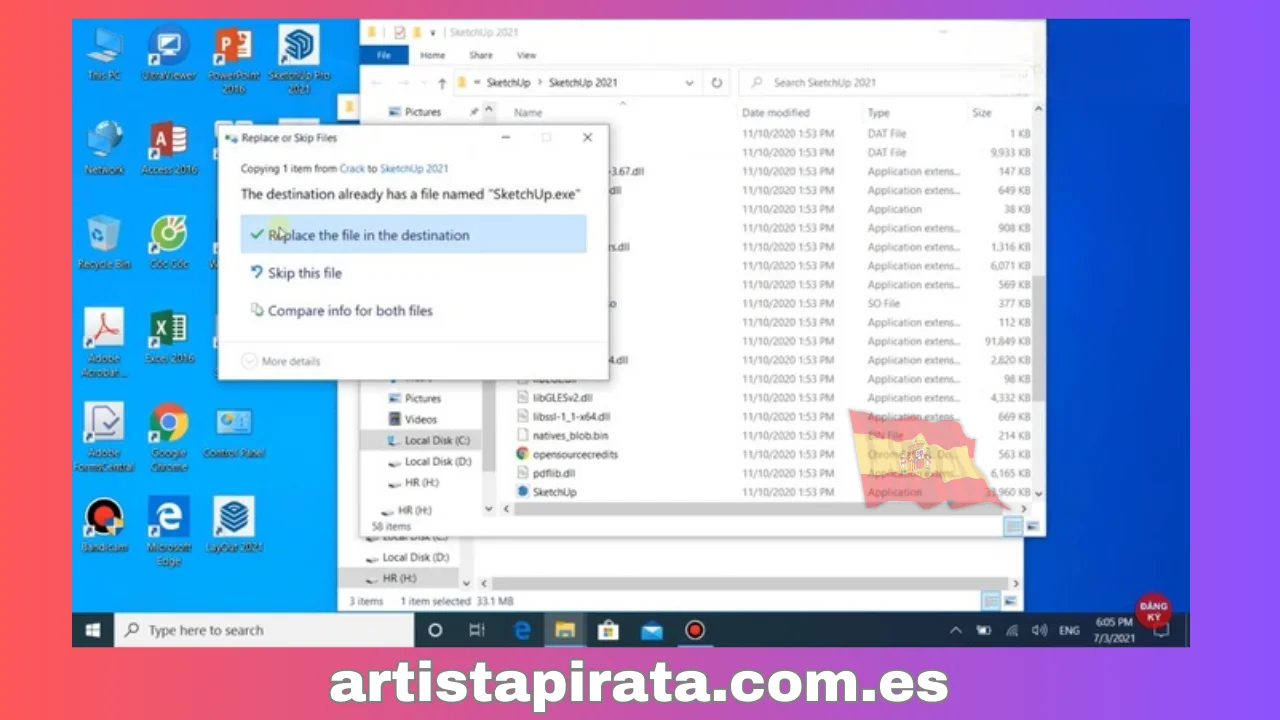Image resolution: width=1280 pixels, height=720 pixels.
Task: Click the Crack source link
Action: (x=352, y=169)
